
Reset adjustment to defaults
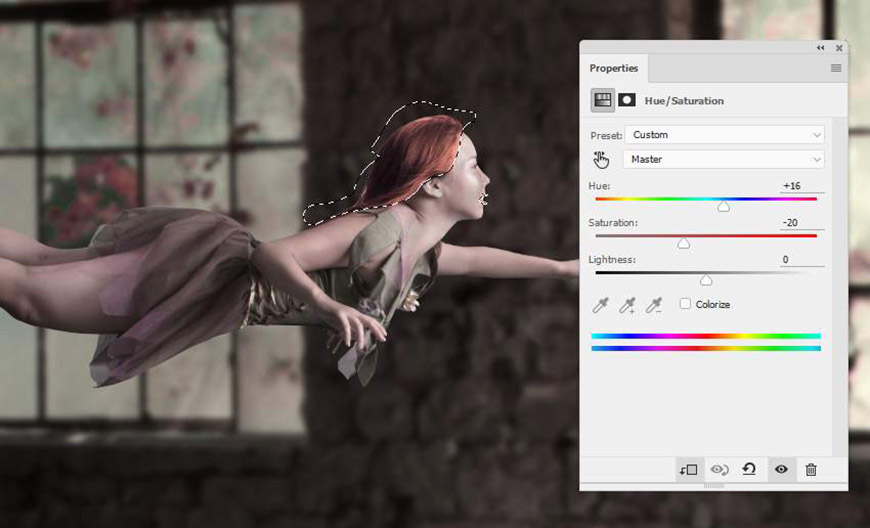pos(749,469)
